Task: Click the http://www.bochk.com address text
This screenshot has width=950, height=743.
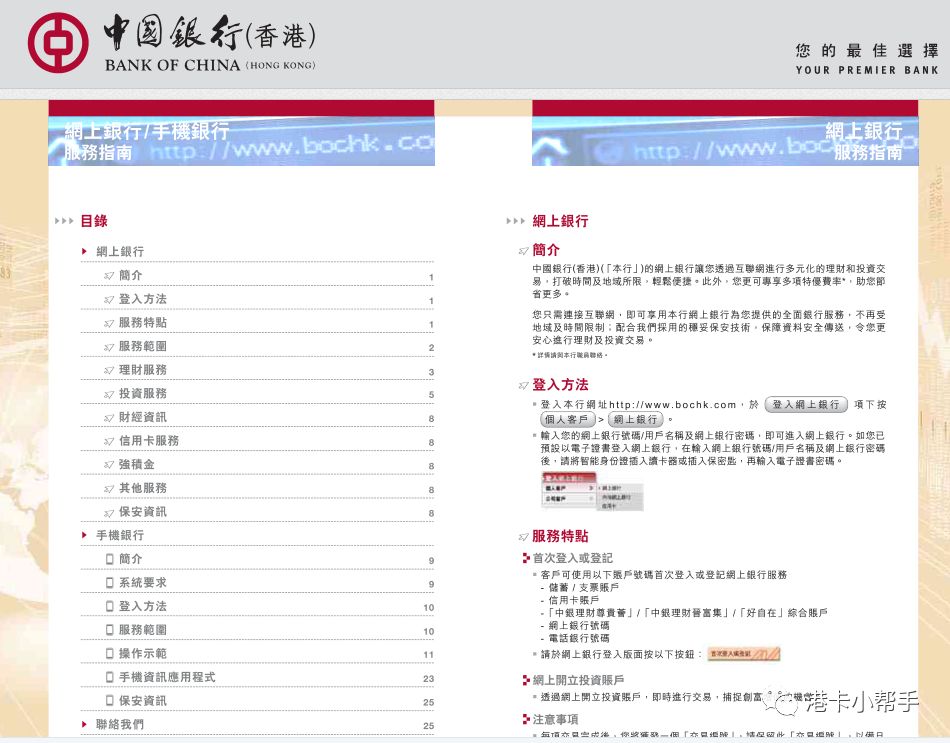Action: tap(673, 405)
